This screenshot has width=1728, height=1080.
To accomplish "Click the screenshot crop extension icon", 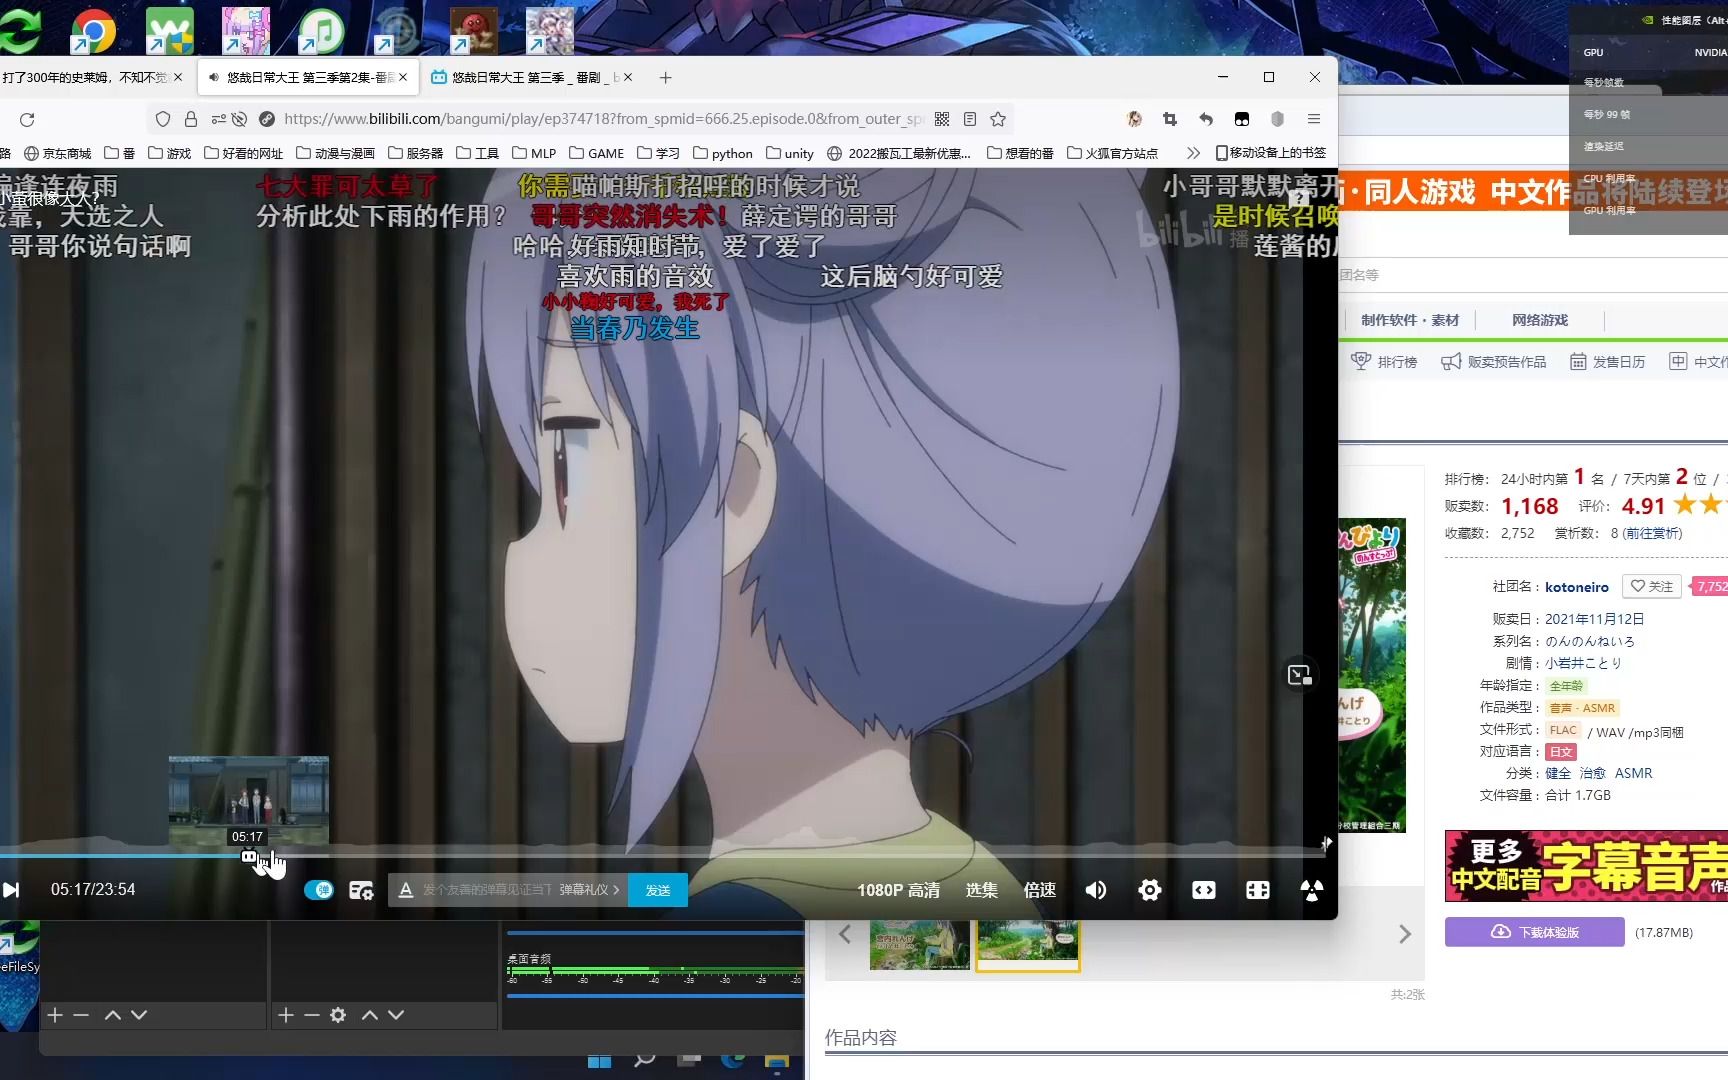I will point(1170,119).
